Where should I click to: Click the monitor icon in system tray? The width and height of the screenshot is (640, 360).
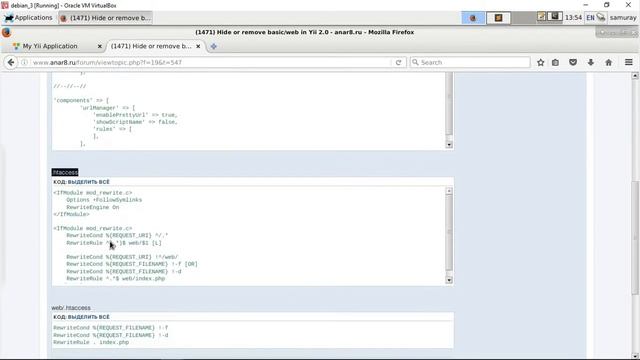pyautogui.click(x=555, y=17)
